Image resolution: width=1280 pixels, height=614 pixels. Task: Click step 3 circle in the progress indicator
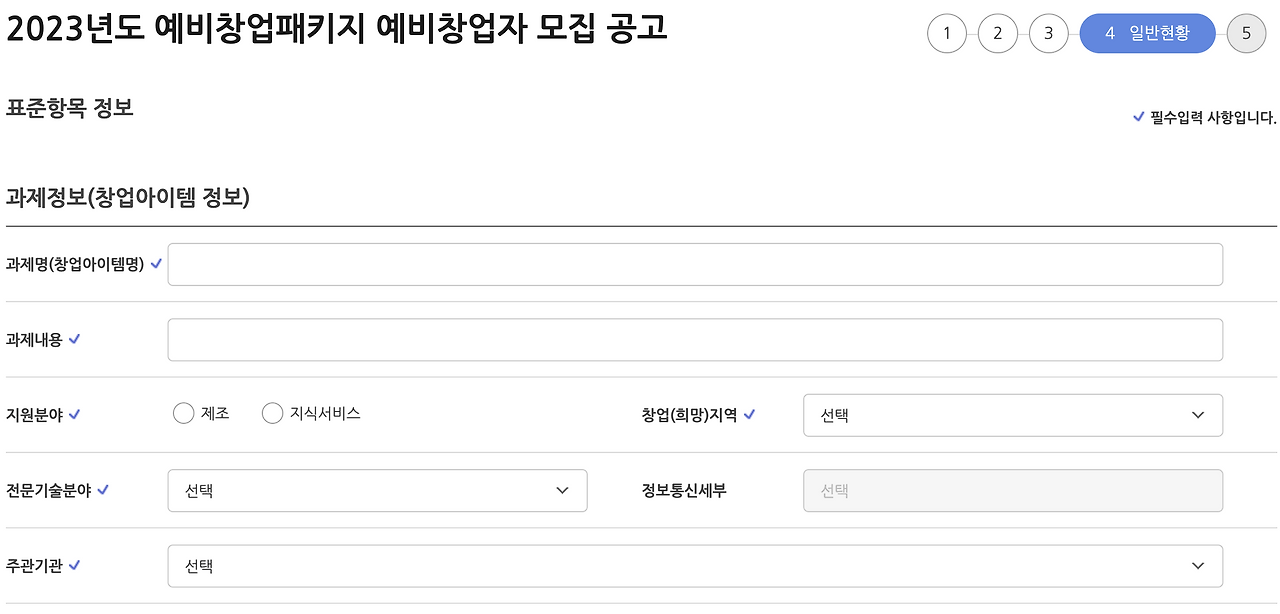(x=1048, y=33)
